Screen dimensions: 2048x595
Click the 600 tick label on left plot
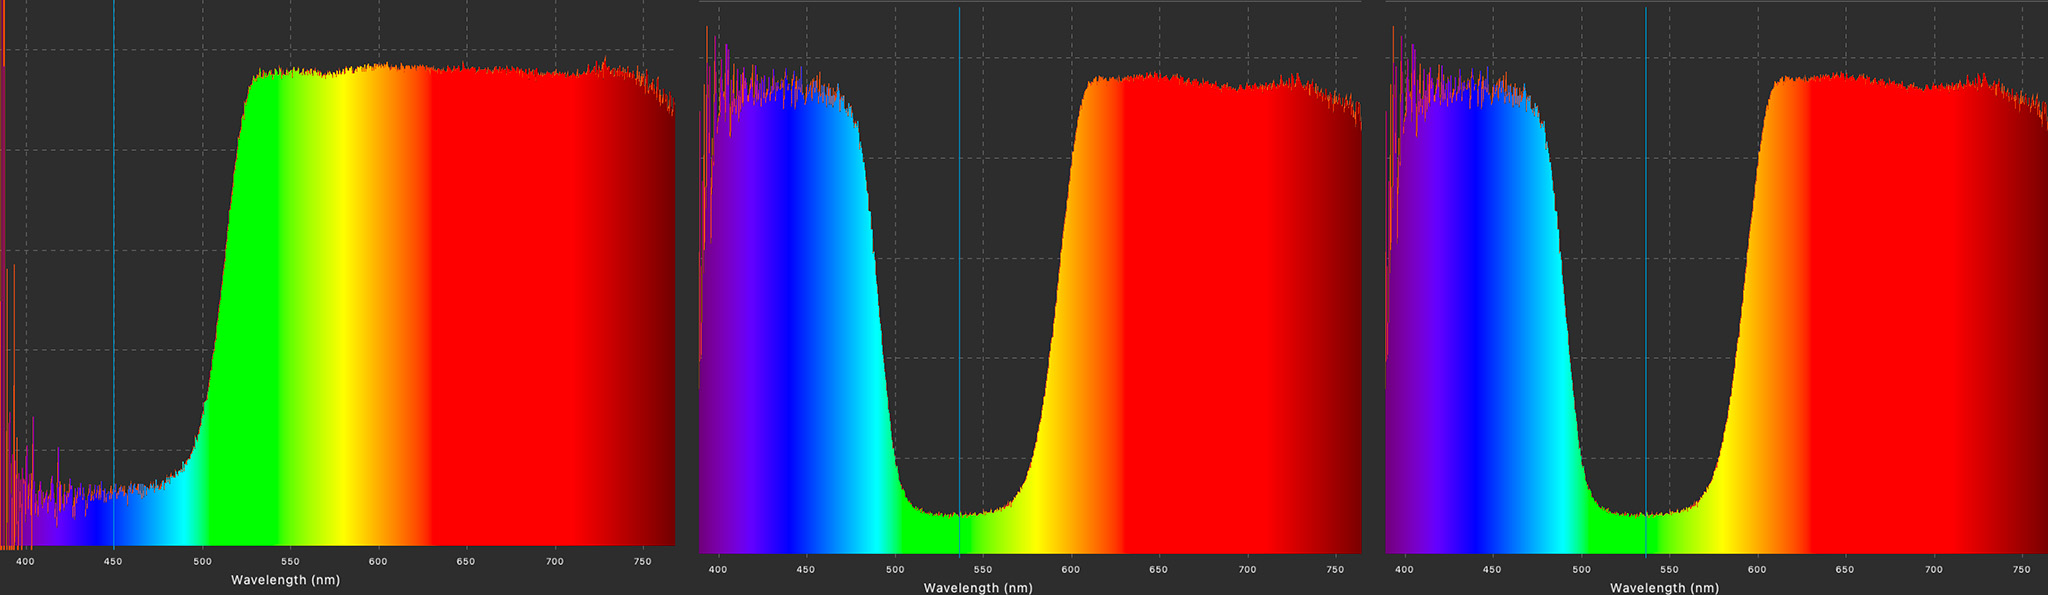378,562
